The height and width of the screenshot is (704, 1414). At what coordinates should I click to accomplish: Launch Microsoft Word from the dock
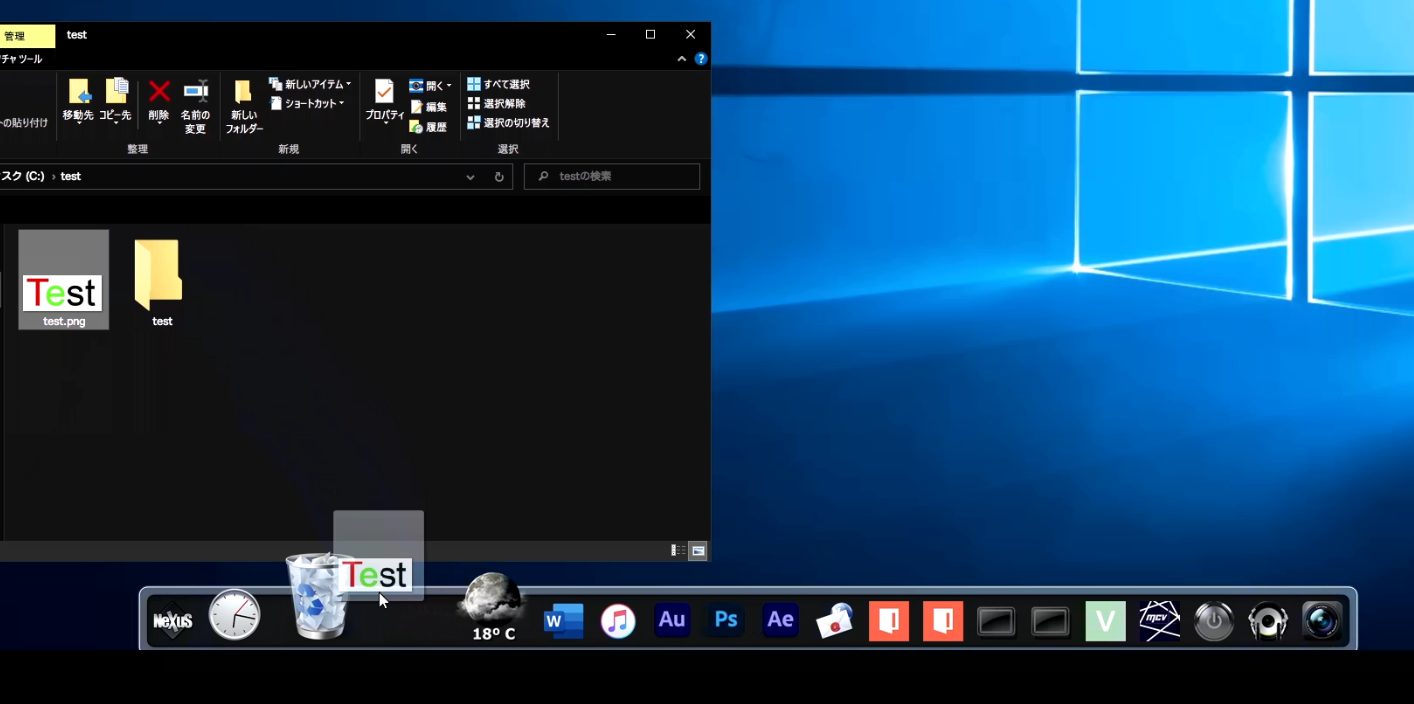[563, 621]
